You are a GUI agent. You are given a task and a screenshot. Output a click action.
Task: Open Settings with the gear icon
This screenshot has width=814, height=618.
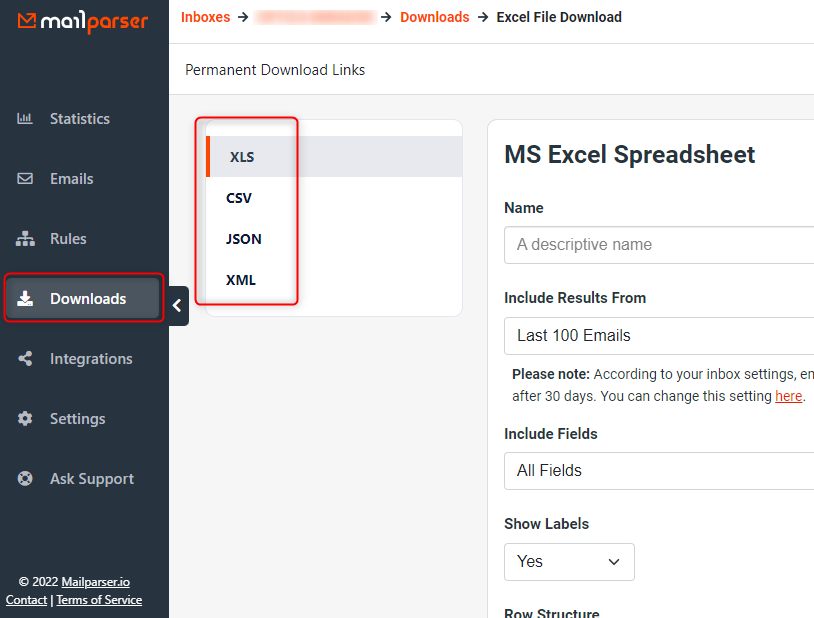coord(24,418)
